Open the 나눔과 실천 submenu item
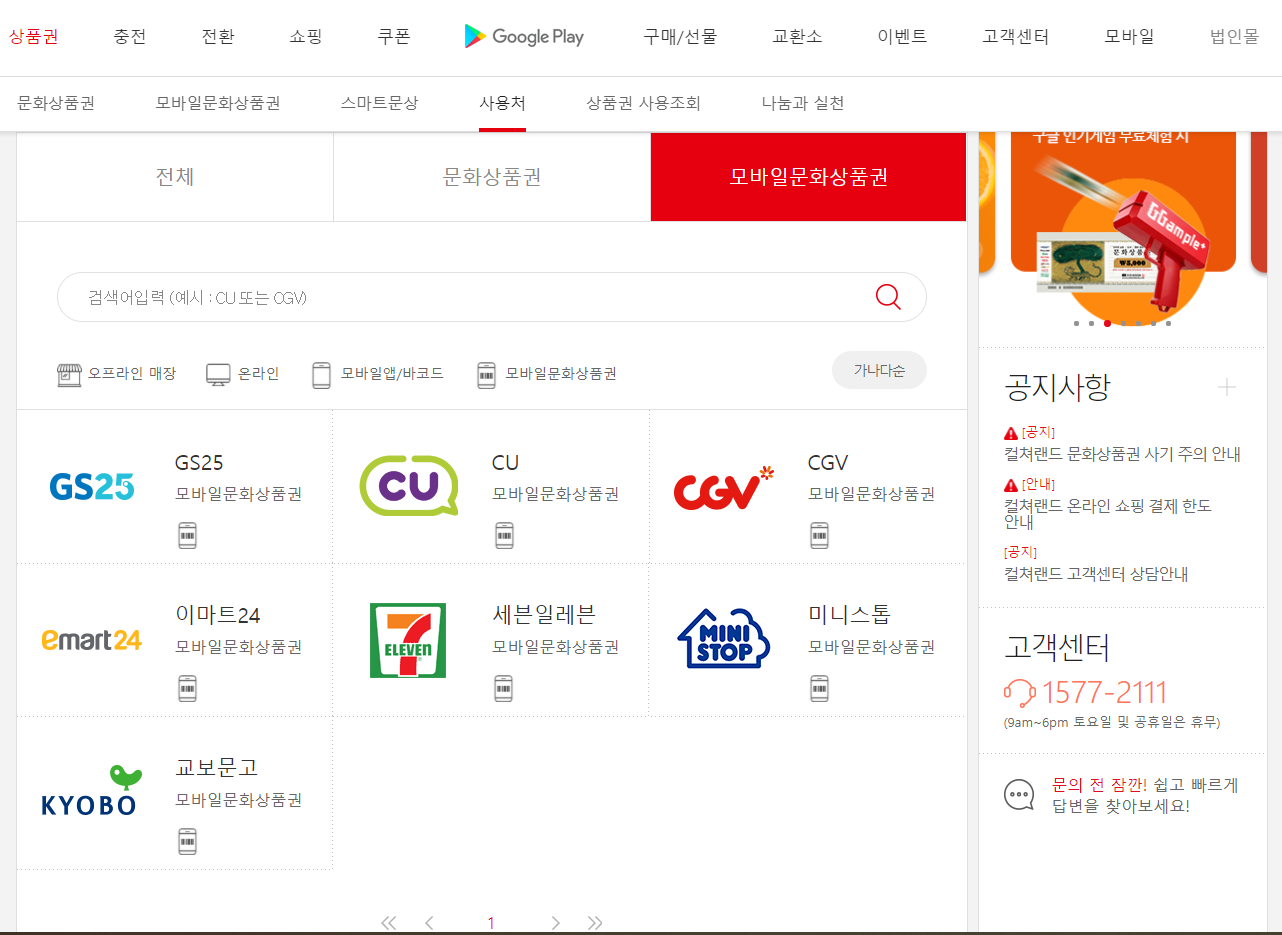Image resolution: width=1282 pixels, height=935 pixels. point(803,103)
